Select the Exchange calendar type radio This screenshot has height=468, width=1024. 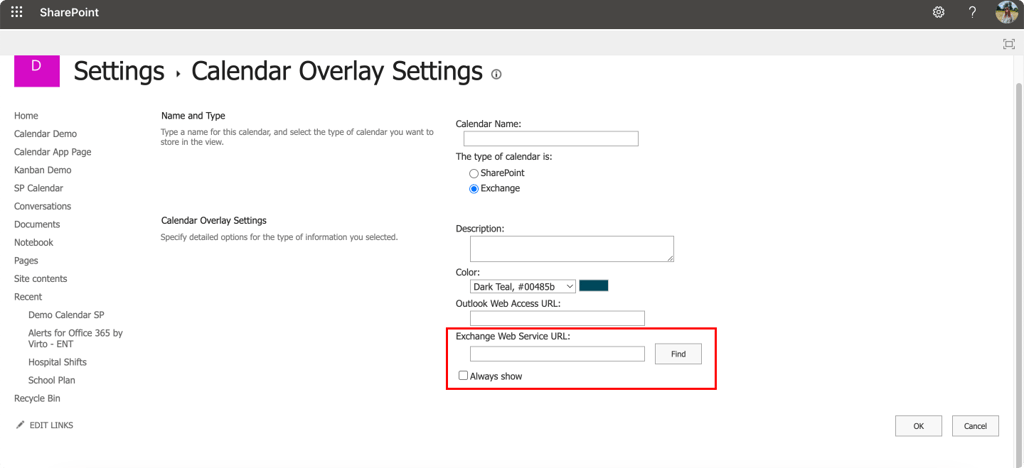(474, 189)
